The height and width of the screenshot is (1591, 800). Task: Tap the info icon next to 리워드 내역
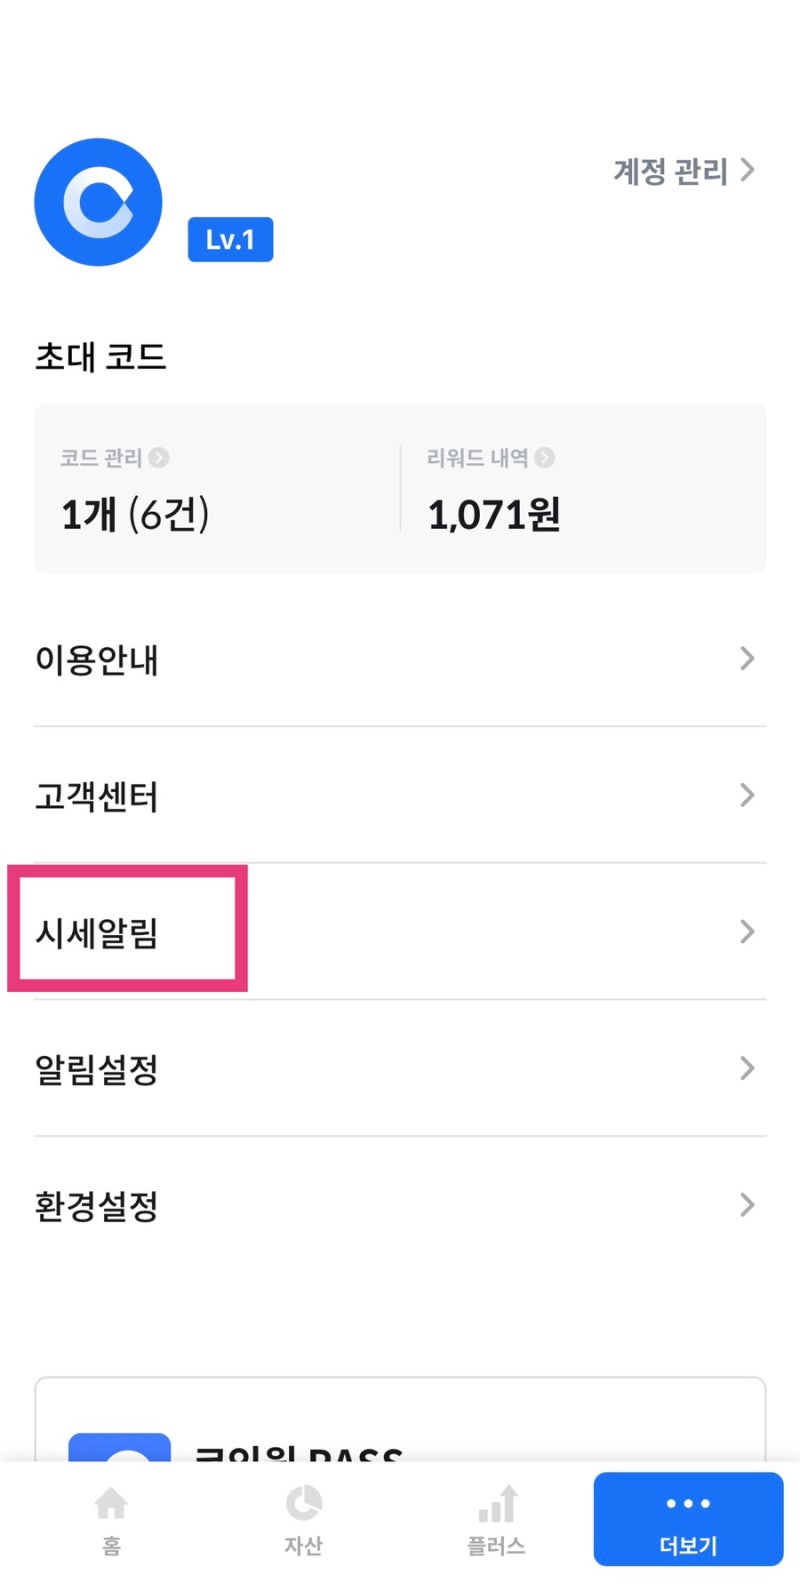pos(545,459)
